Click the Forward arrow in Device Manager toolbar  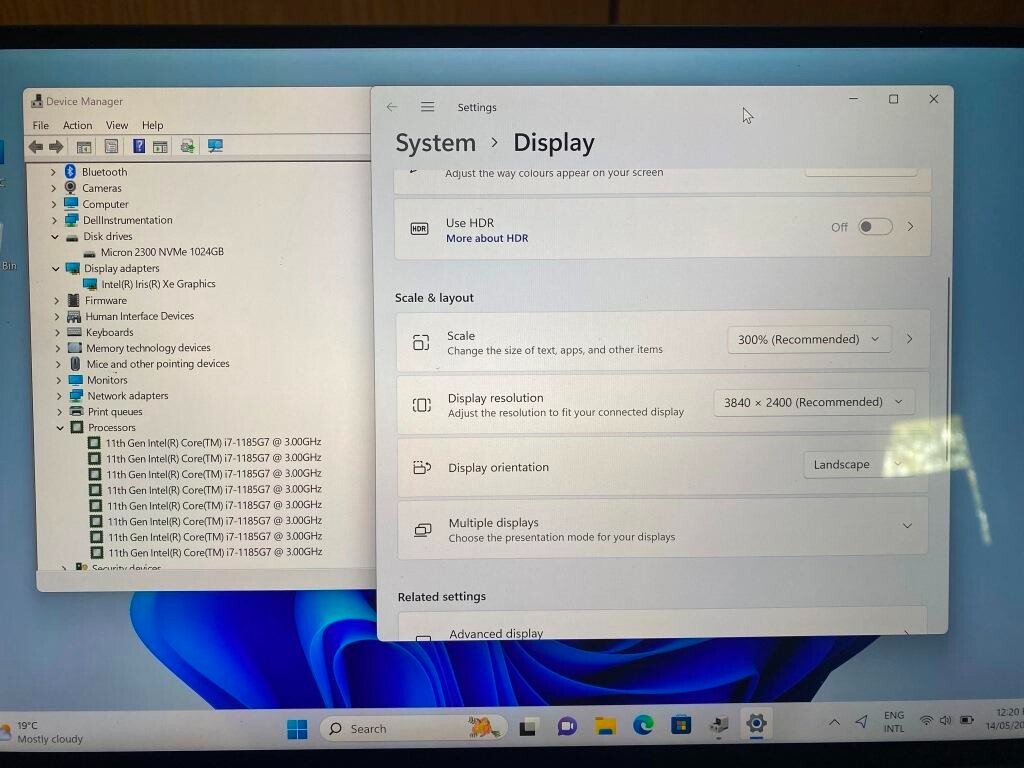(56, 147)
